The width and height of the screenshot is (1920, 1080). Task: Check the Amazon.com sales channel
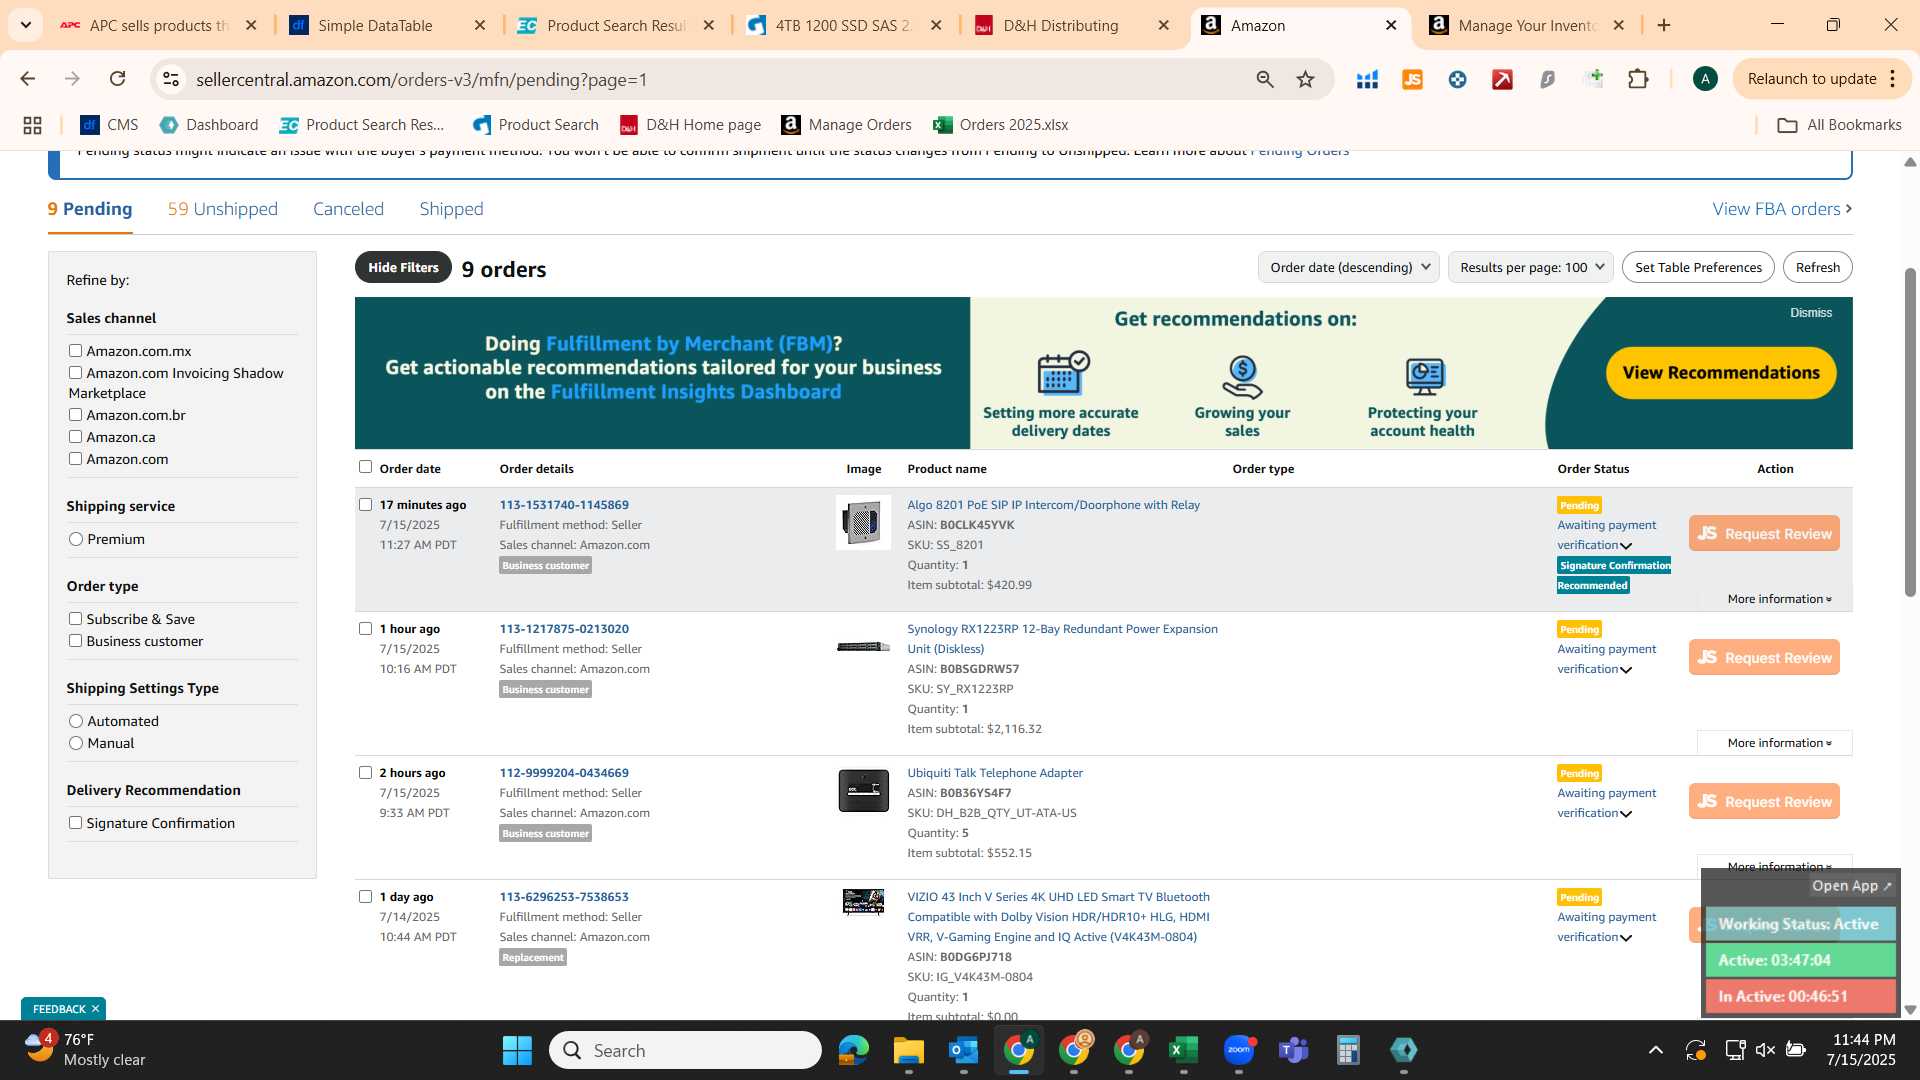pos(75,458)
